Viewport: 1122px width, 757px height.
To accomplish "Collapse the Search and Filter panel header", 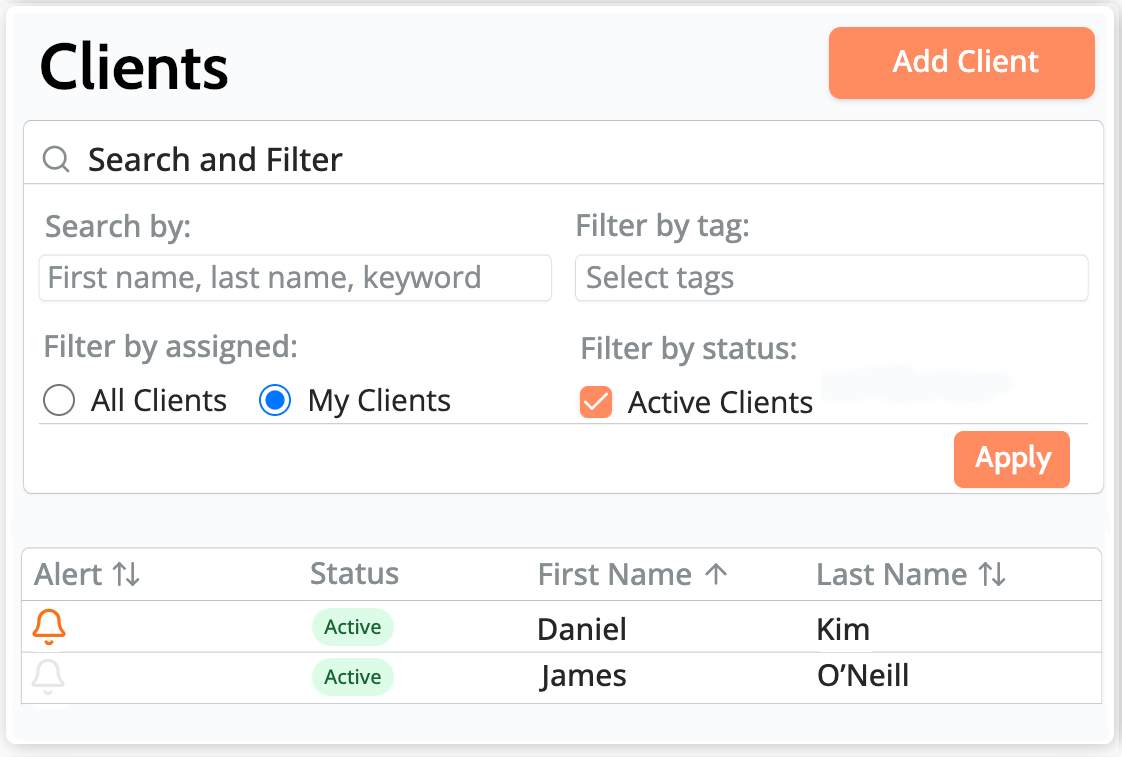I will pyautogui.click(x=215, y=159).
